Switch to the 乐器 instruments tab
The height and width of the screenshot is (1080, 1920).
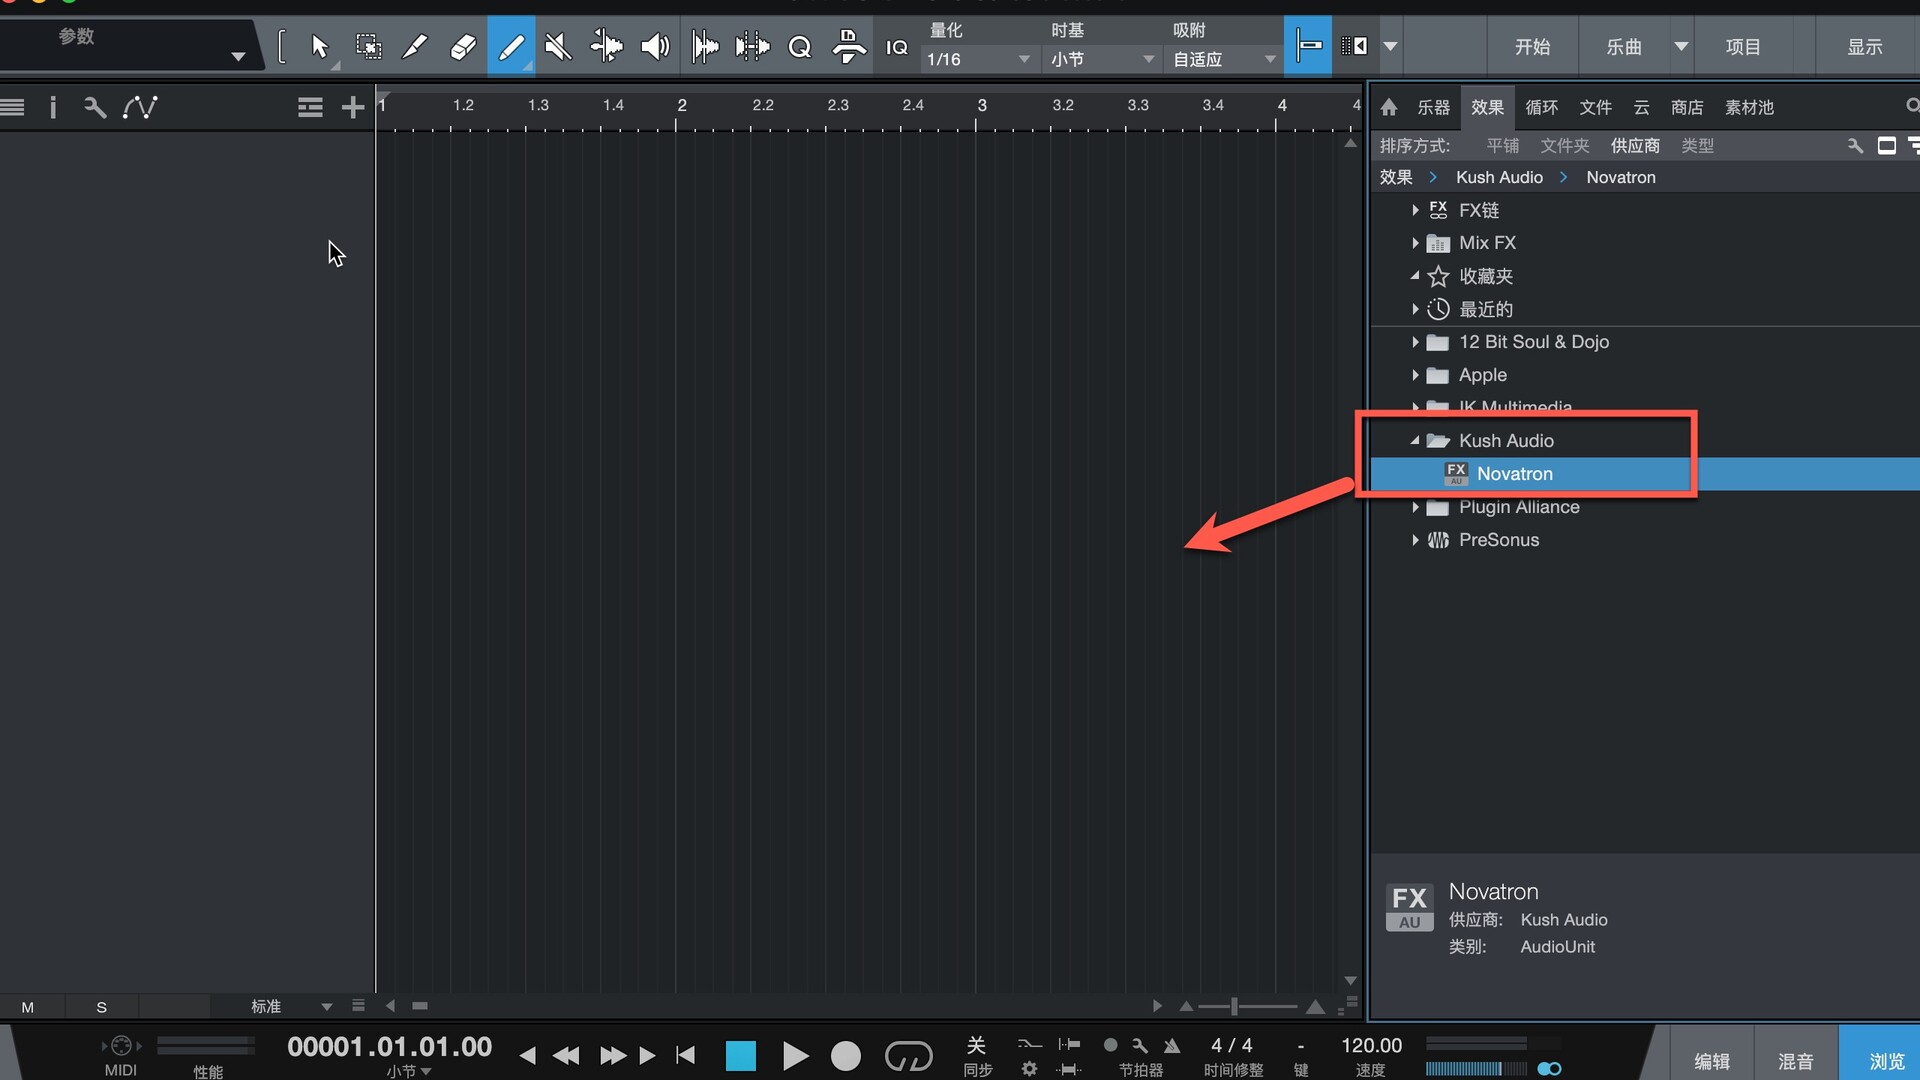[x=1433, y=107]
